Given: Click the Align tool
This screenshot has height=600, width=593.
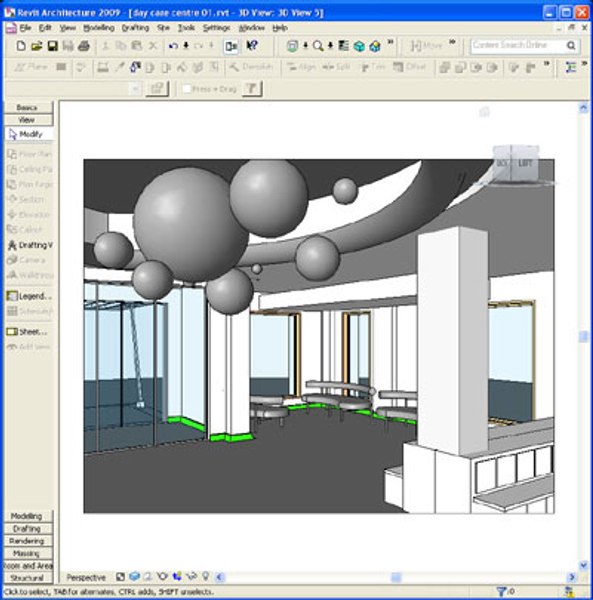Looking at the screenshot, I should tap(301, 67).
